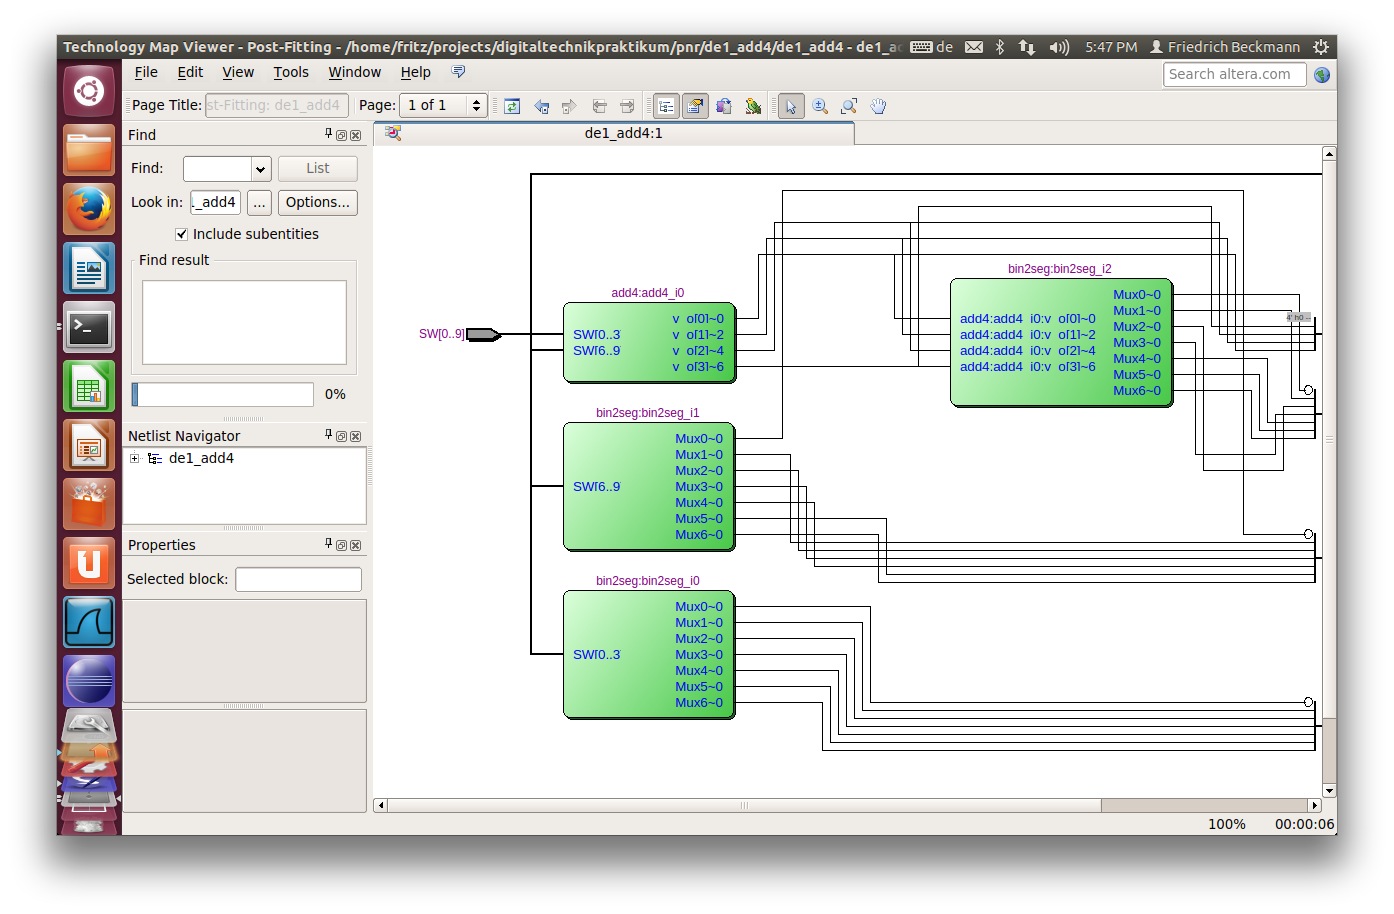
Task: Click the blue back arrow in the toolbar
Action: coord(541,106)
